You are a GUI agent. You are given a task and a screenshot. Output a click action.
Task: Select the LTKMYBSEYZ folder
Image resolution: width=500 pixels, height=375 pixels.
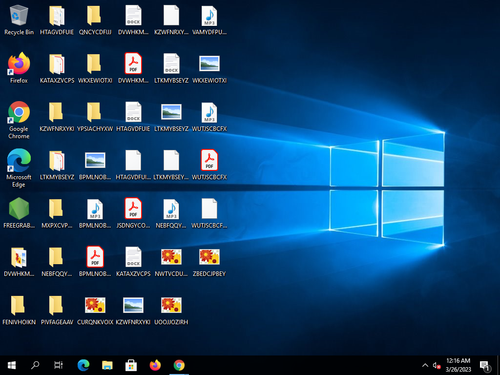click(x=57, y=165)
